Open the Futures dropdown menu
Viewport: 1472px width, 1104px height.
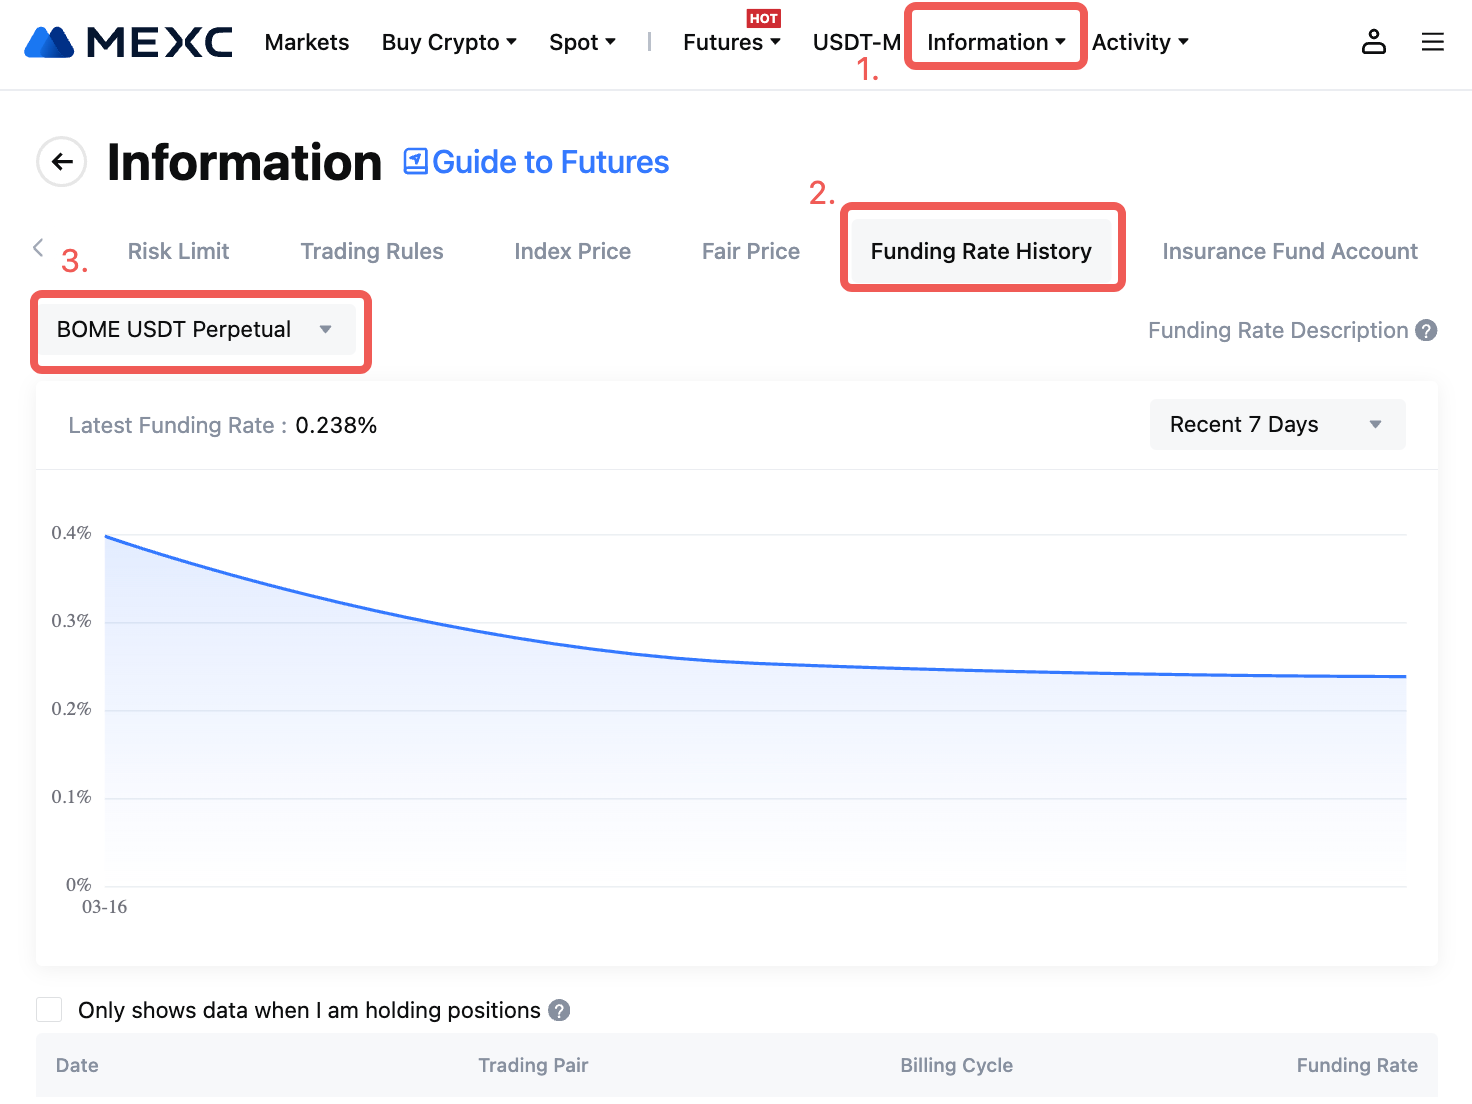731,42
